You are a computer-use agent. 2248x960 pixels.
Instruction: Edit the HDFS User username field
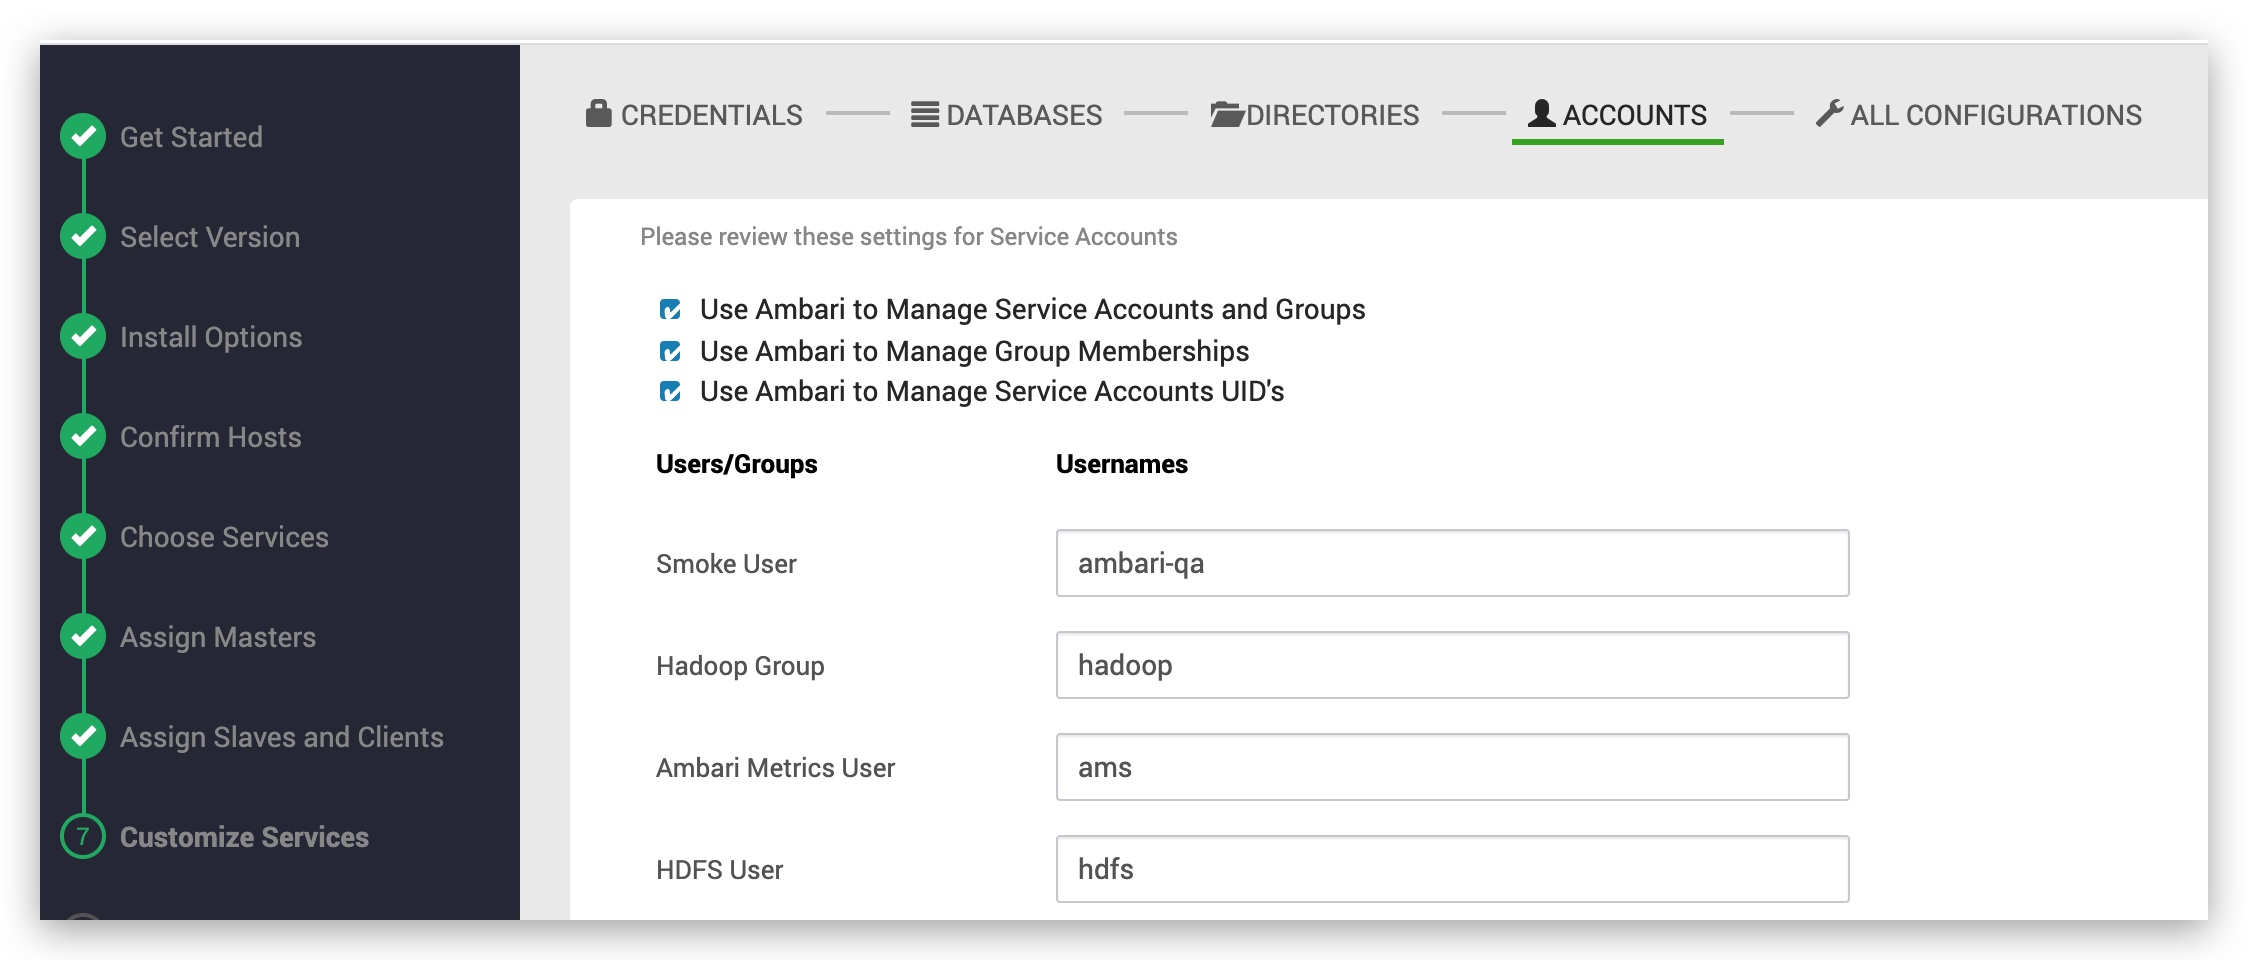pos(1452,869)
